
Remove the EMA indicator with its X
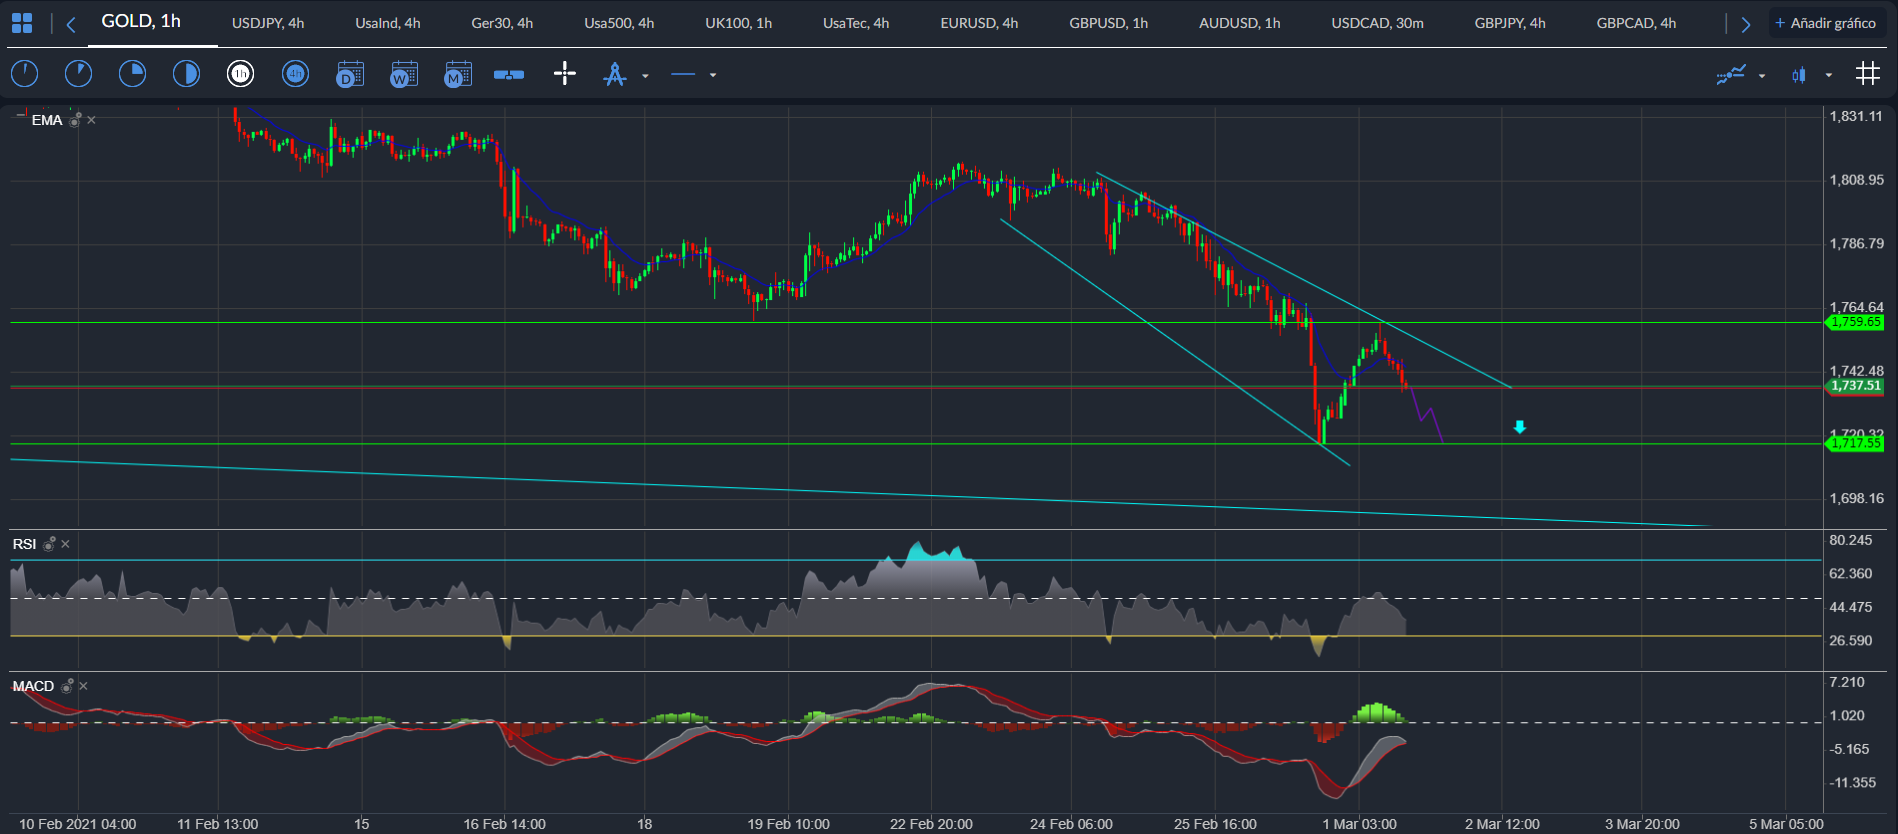(92, 120)
